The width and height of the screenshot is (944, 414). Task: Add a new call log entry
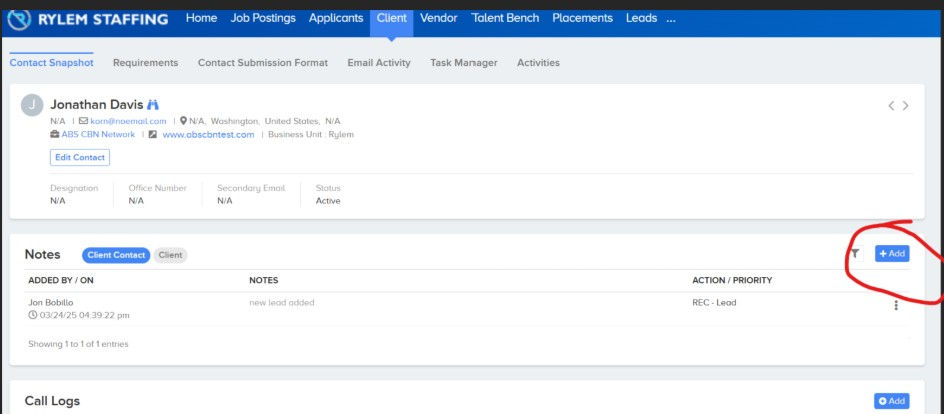(x=892, y=401)
